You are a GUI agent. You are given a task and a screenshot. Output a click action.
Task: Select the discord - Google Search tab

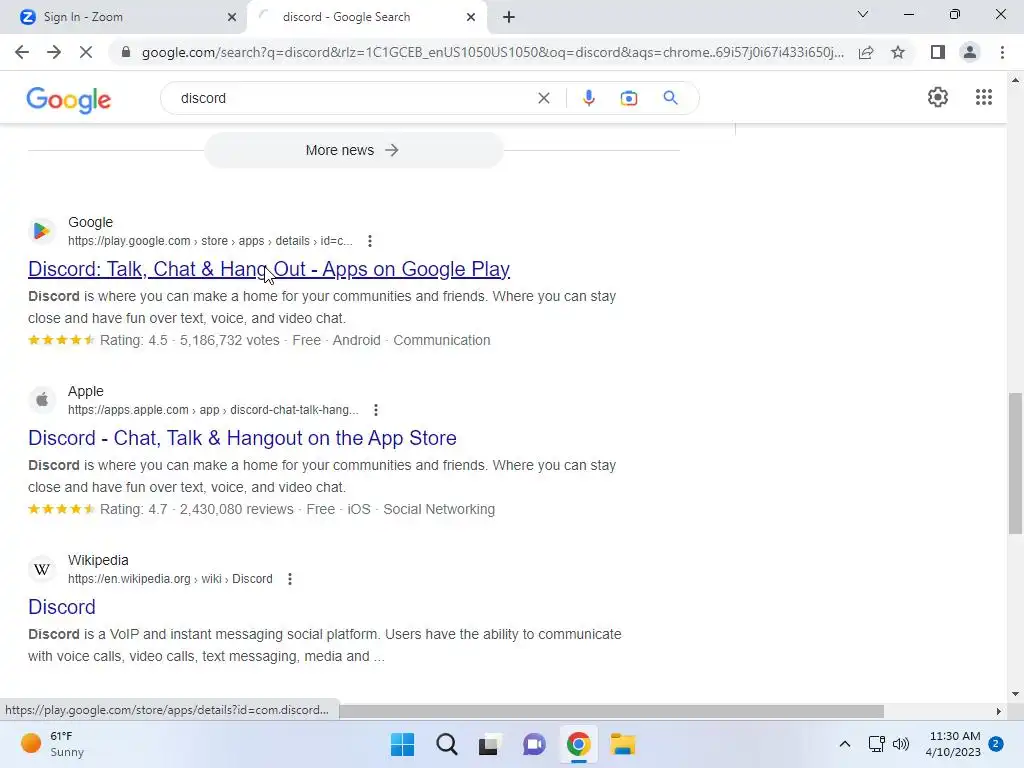click(368, 17)
